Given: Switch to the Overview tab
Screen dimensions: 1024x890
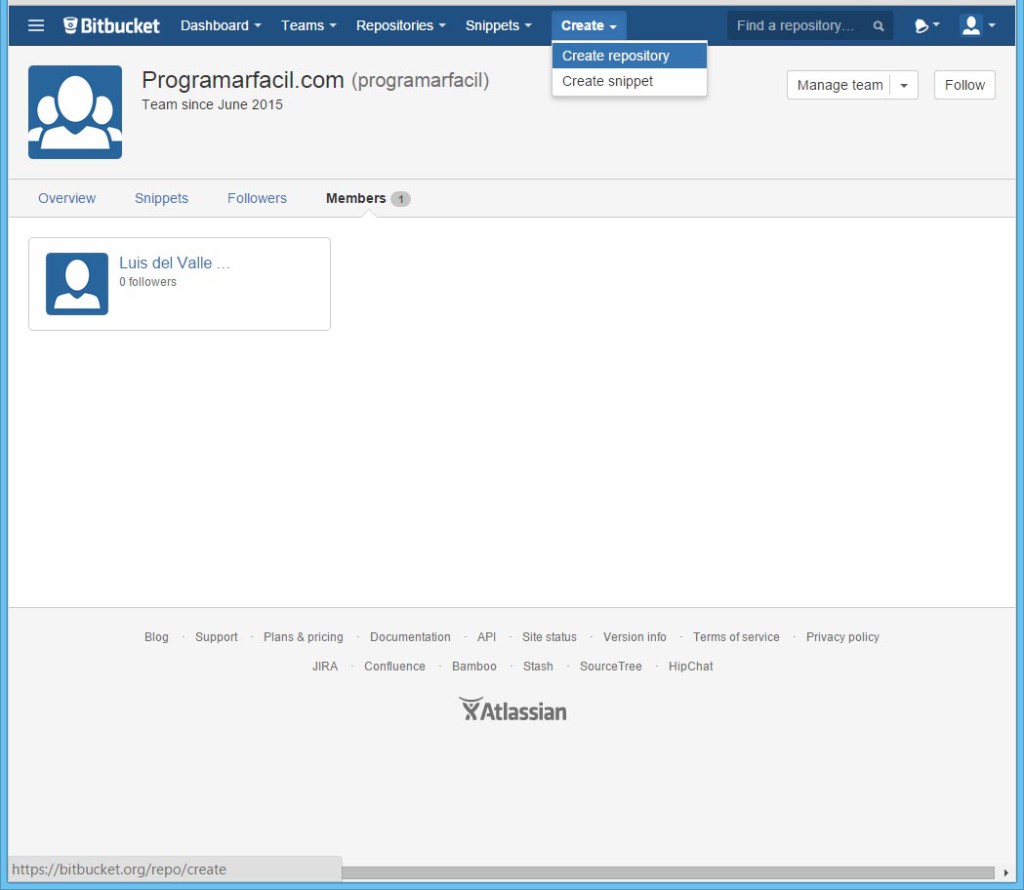Looking at the screenshot, I should pyautogui.click(x=67, y=198).
